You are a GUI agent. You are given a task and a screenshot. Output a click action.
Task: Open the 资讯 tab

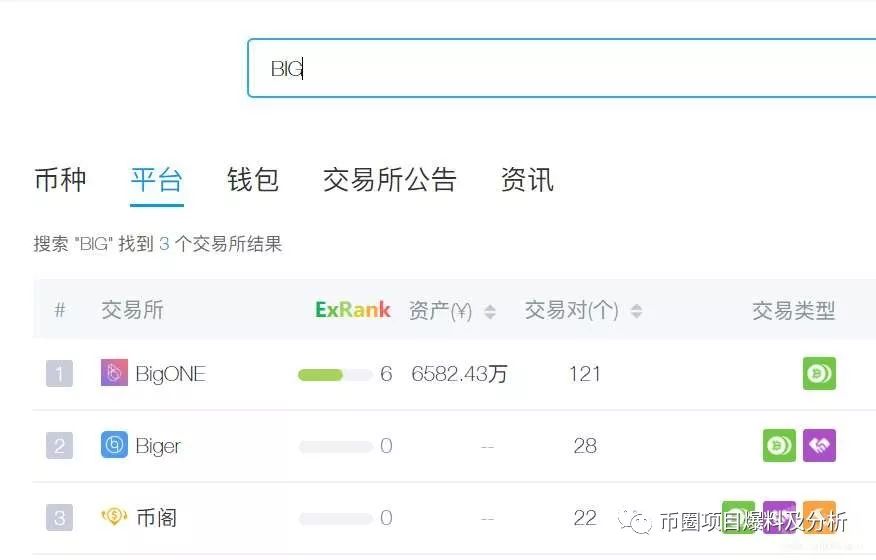click(527, 180)
